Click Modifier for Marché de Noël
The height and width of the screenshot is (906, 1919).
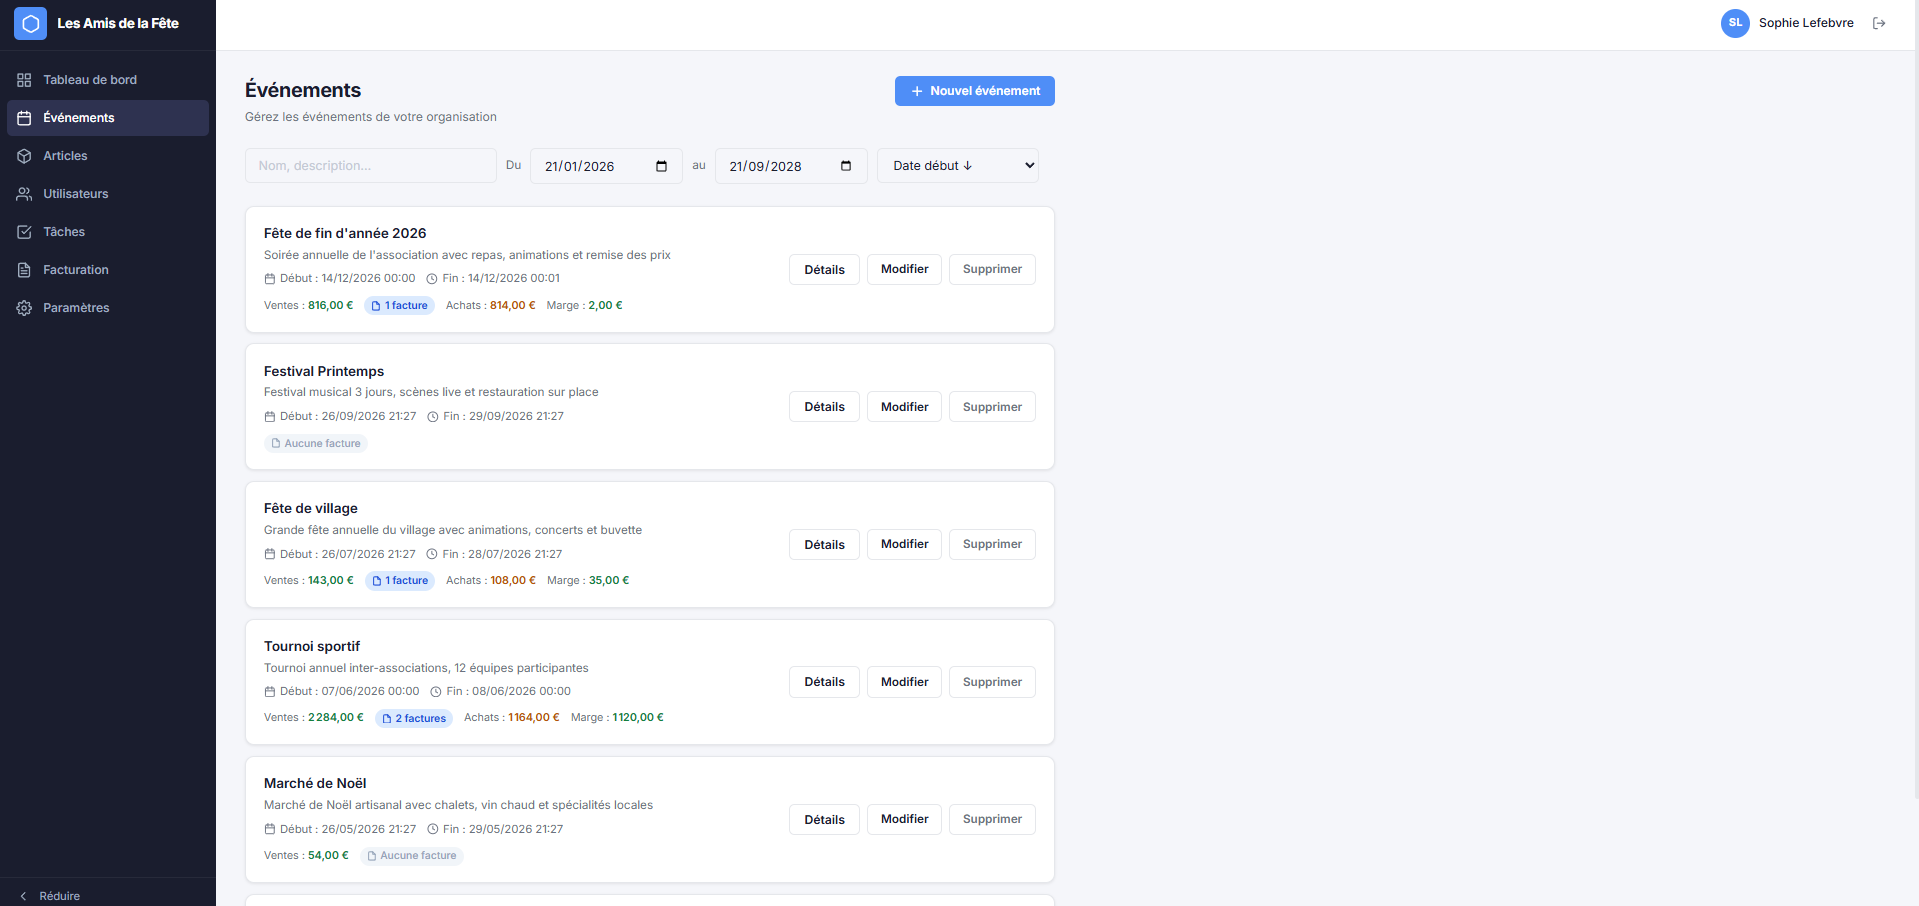tap(904, 819)
